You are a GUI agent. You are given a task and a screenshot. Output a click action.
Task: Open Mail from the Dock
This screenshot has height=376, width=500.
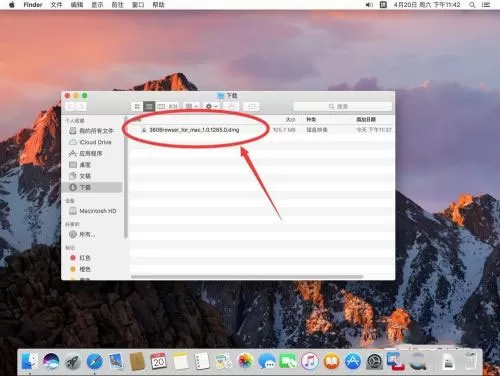click(116, 361)
